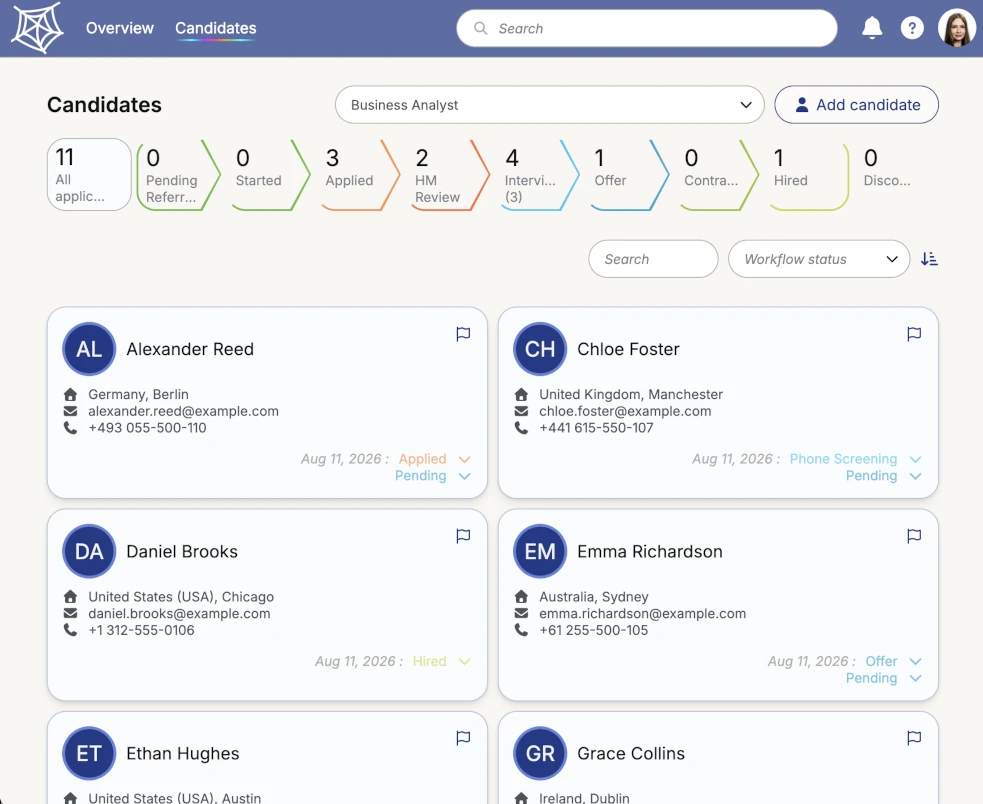
Task: Open Chloe Foster's candidate name
Action: (x=628, y=349)
